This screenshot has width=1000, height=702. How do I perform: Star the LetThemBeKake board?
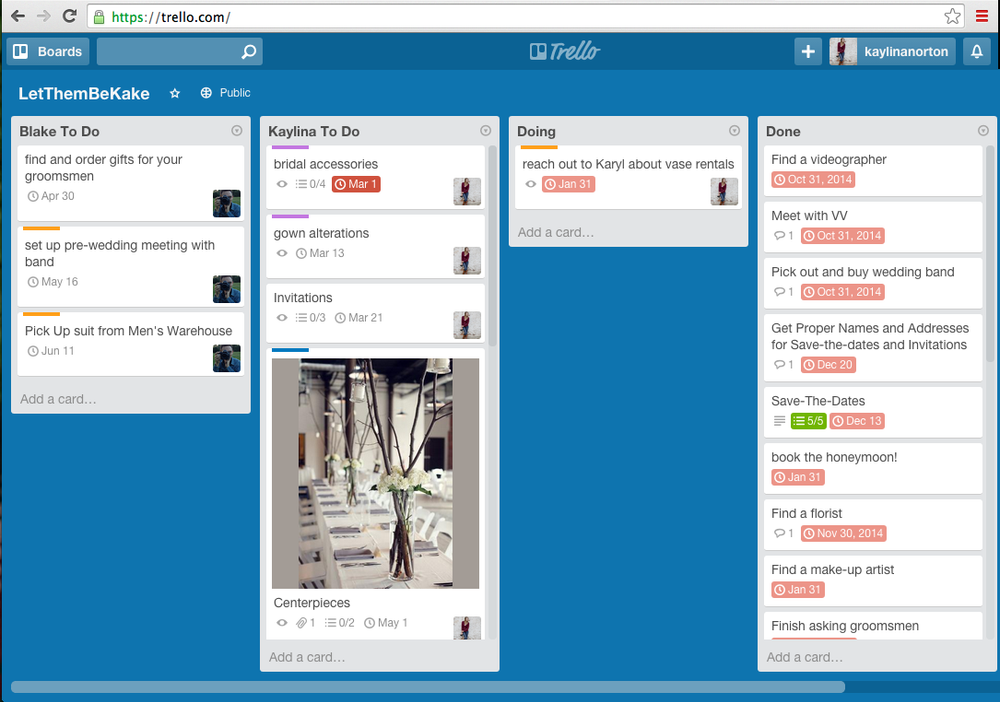tap(175, 94)
